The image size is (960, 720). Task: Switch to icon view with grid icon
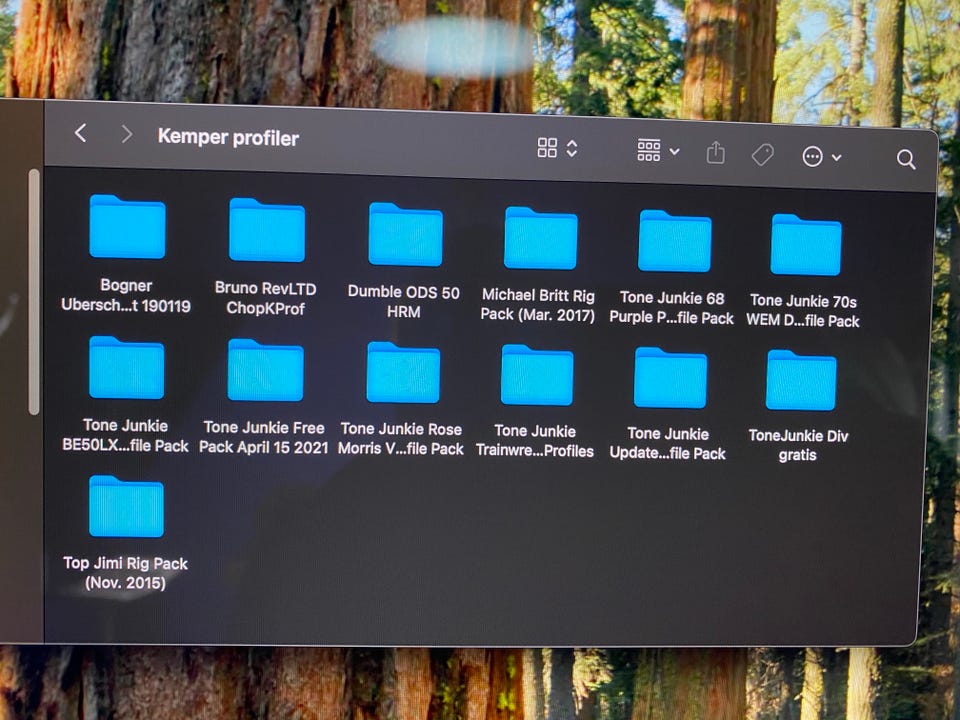[547, 148]
